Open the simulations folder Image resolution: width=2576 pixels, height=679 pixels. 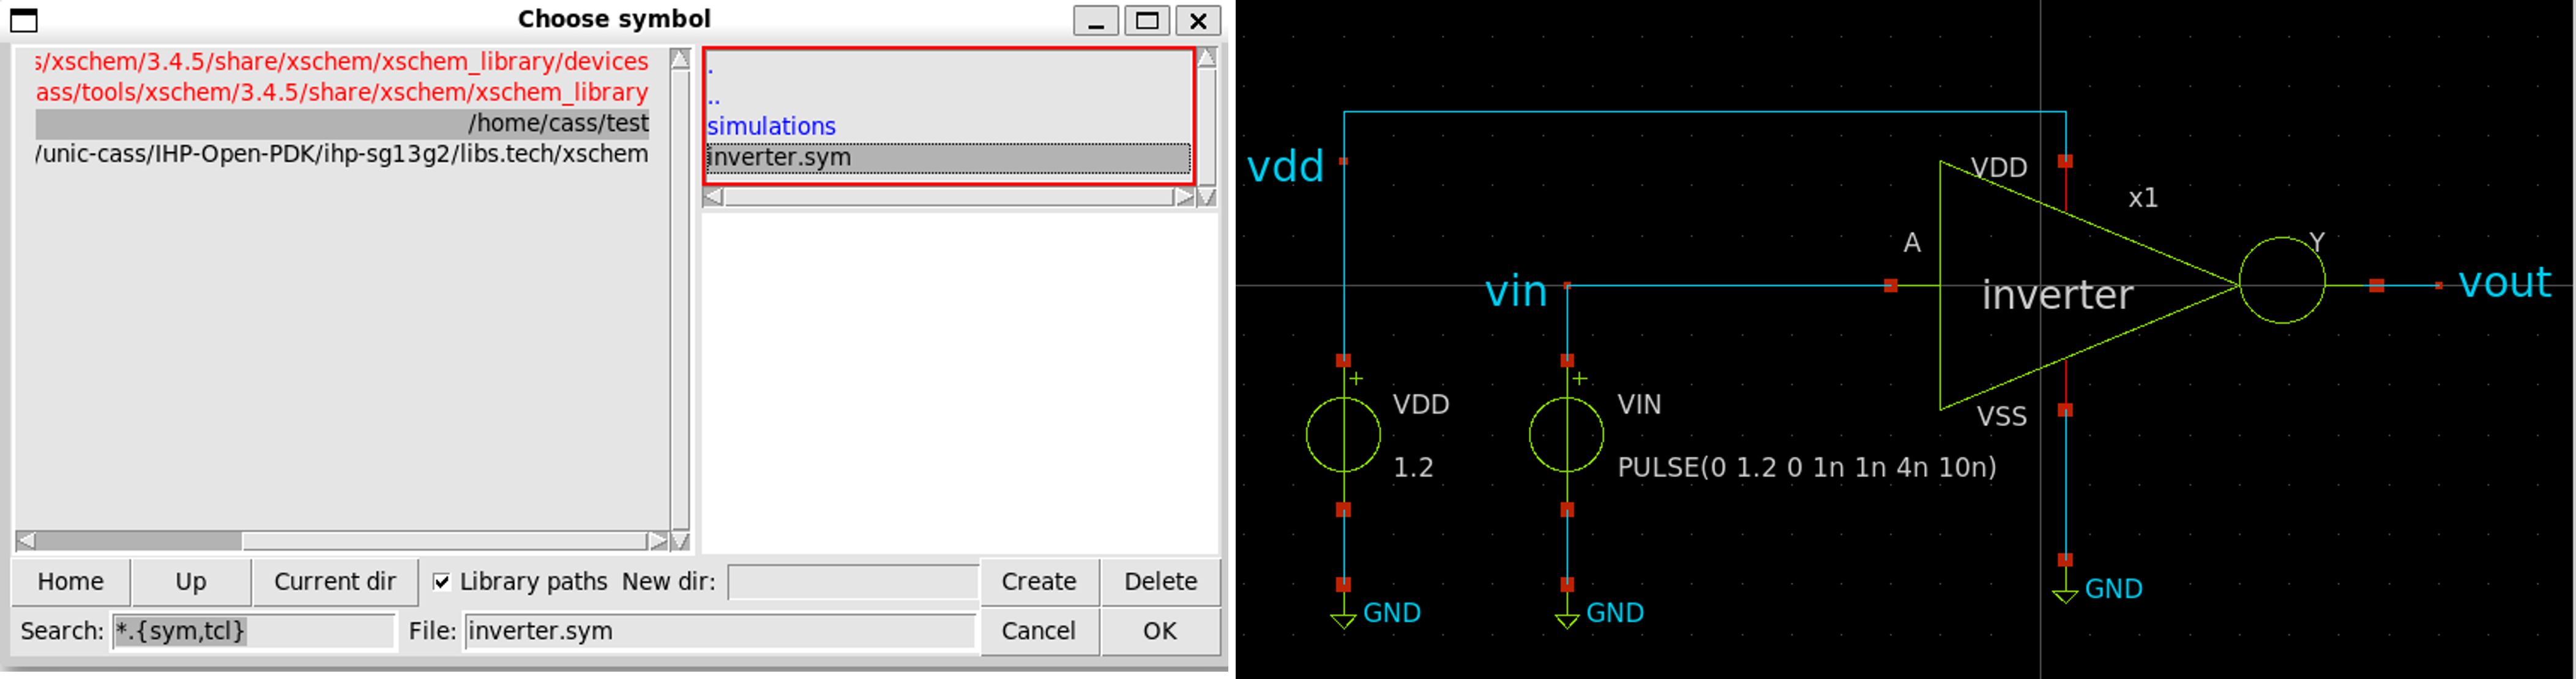[771, 126]
